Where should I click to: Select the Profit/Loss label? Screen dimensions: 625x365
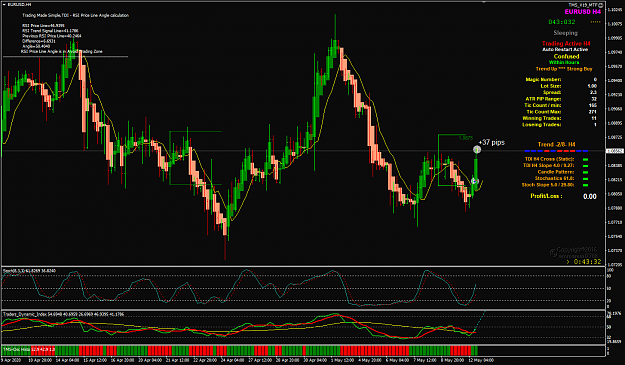(546, 196)
